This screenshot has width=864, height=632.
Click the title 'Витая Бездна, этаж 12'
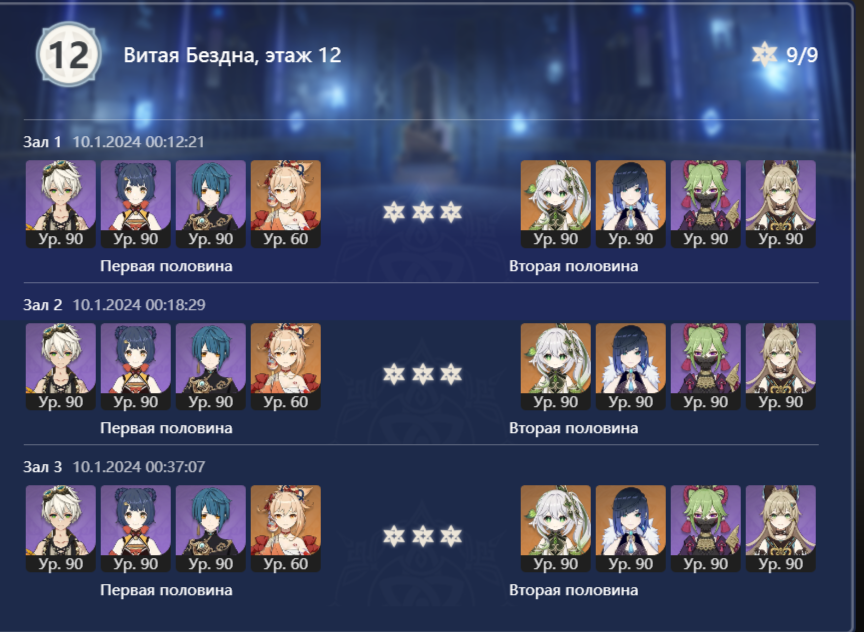[x=232, y=55]
